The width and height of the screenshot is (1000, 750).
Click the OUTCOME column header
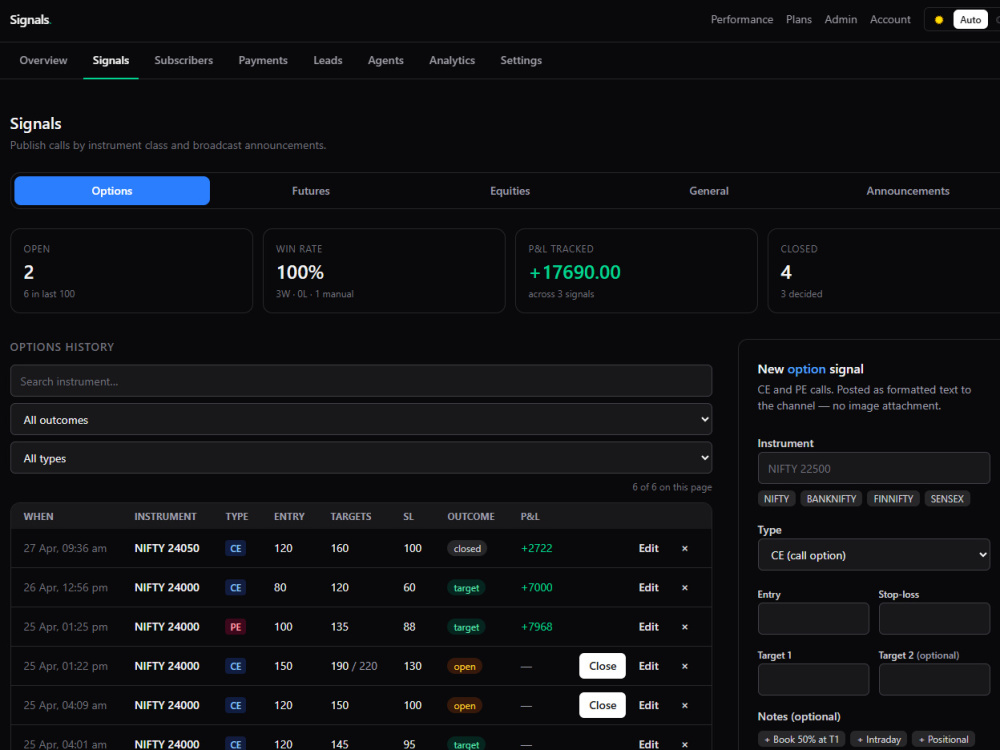(471, 517)
